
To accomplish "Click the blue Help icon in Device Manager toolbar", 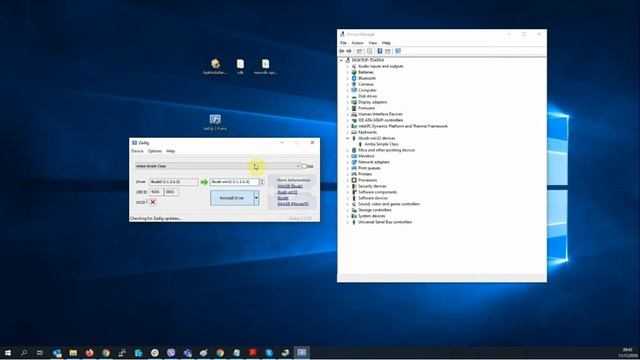I will (380, 51).
